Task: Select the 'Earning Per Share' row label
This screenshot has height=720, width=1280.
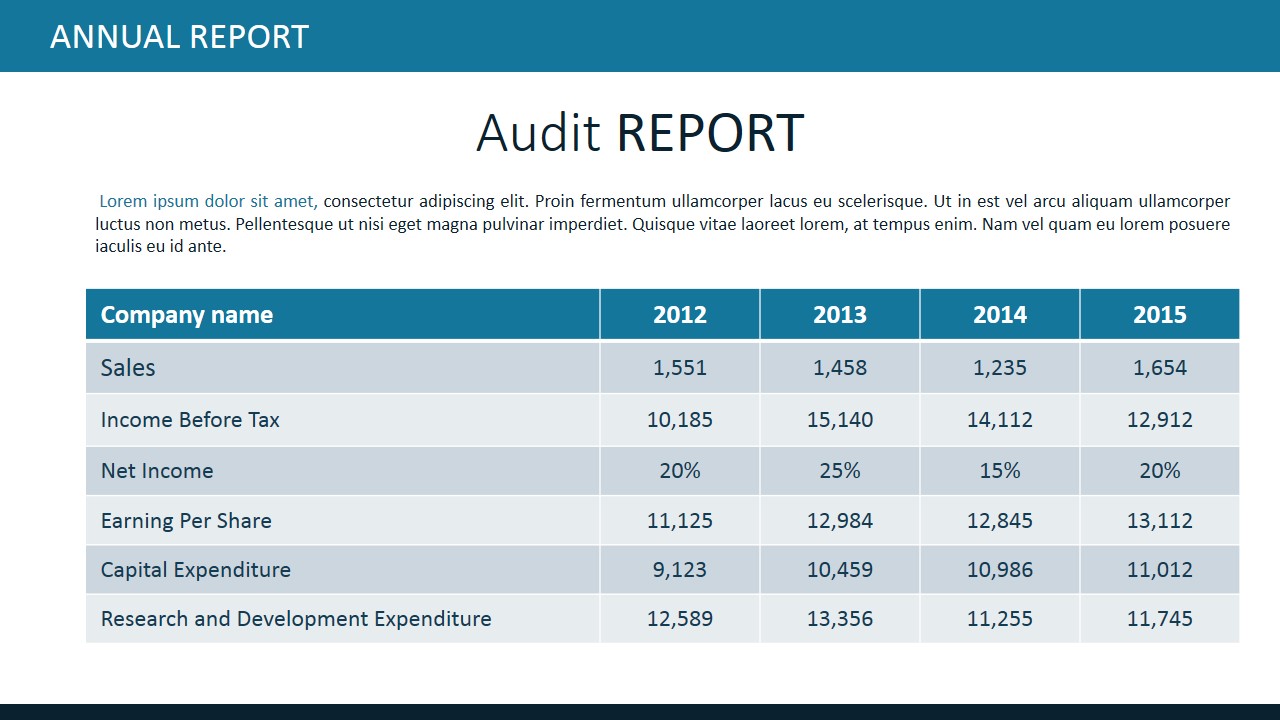Action: click(186, 521)
